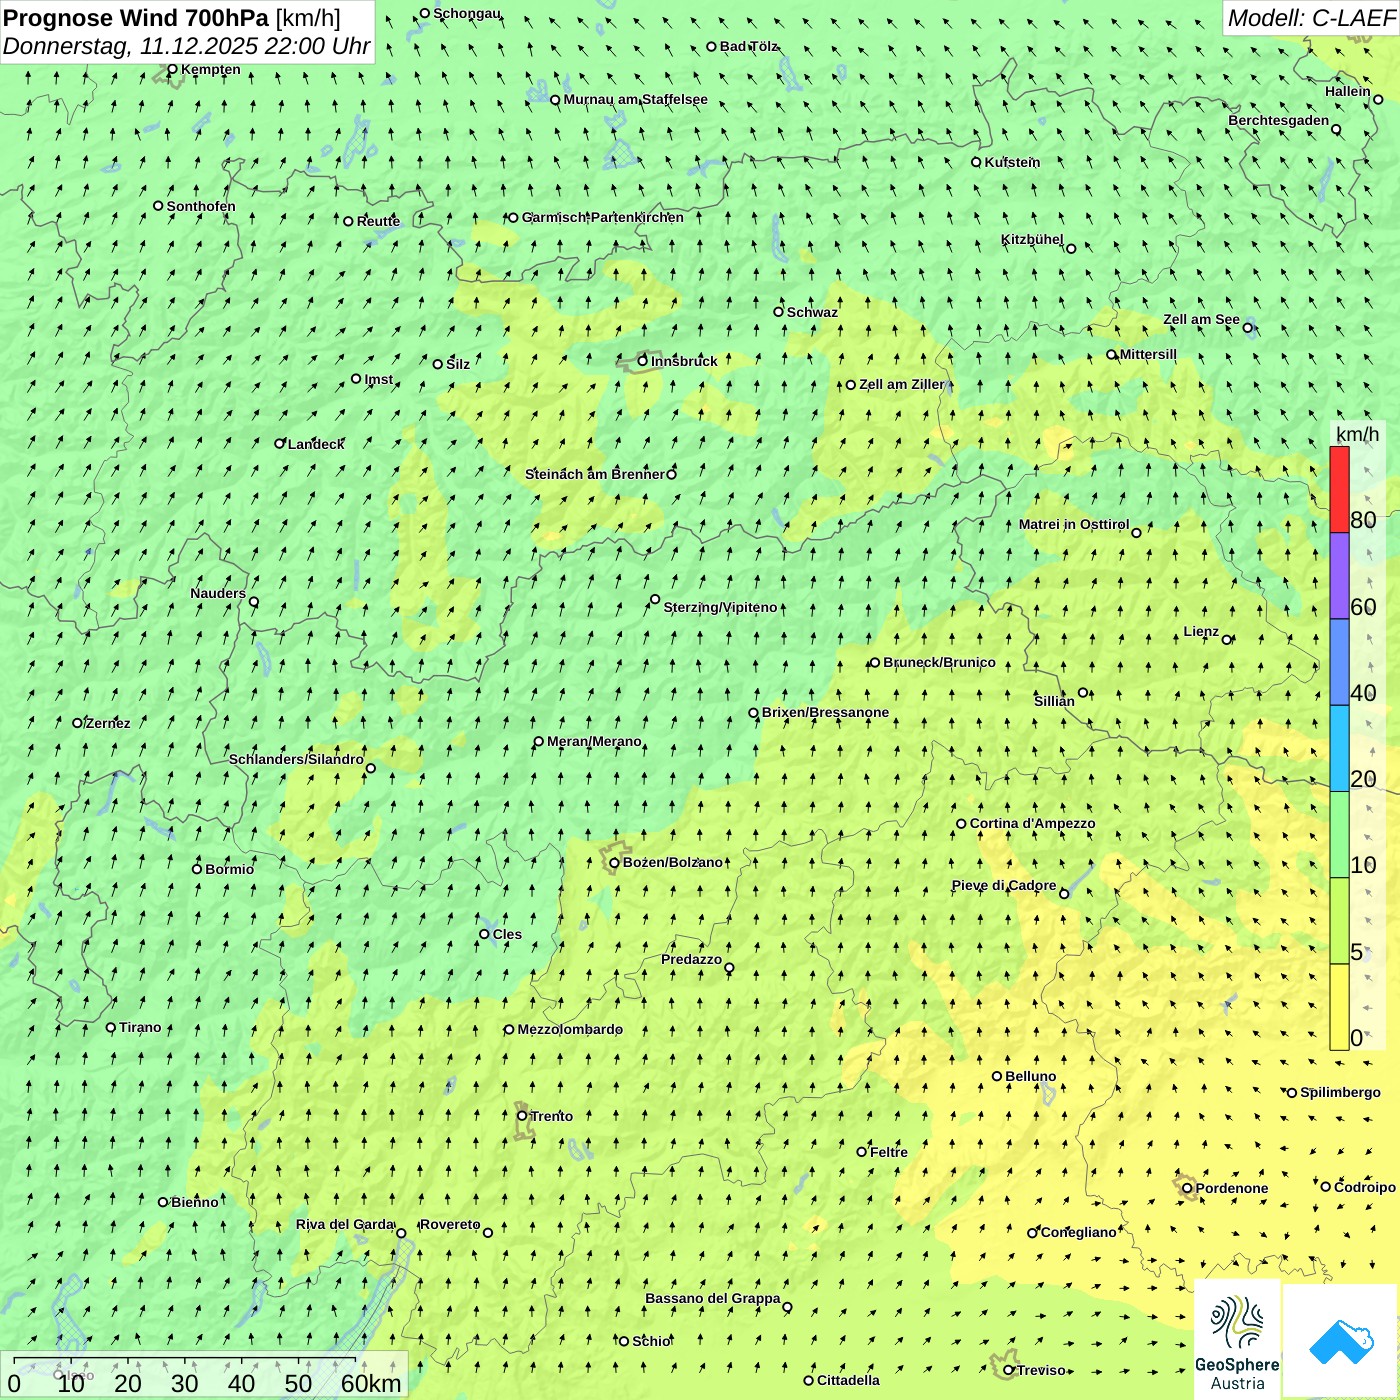Select the Spilimbergo marker circle

(x=1292, y=1093)
